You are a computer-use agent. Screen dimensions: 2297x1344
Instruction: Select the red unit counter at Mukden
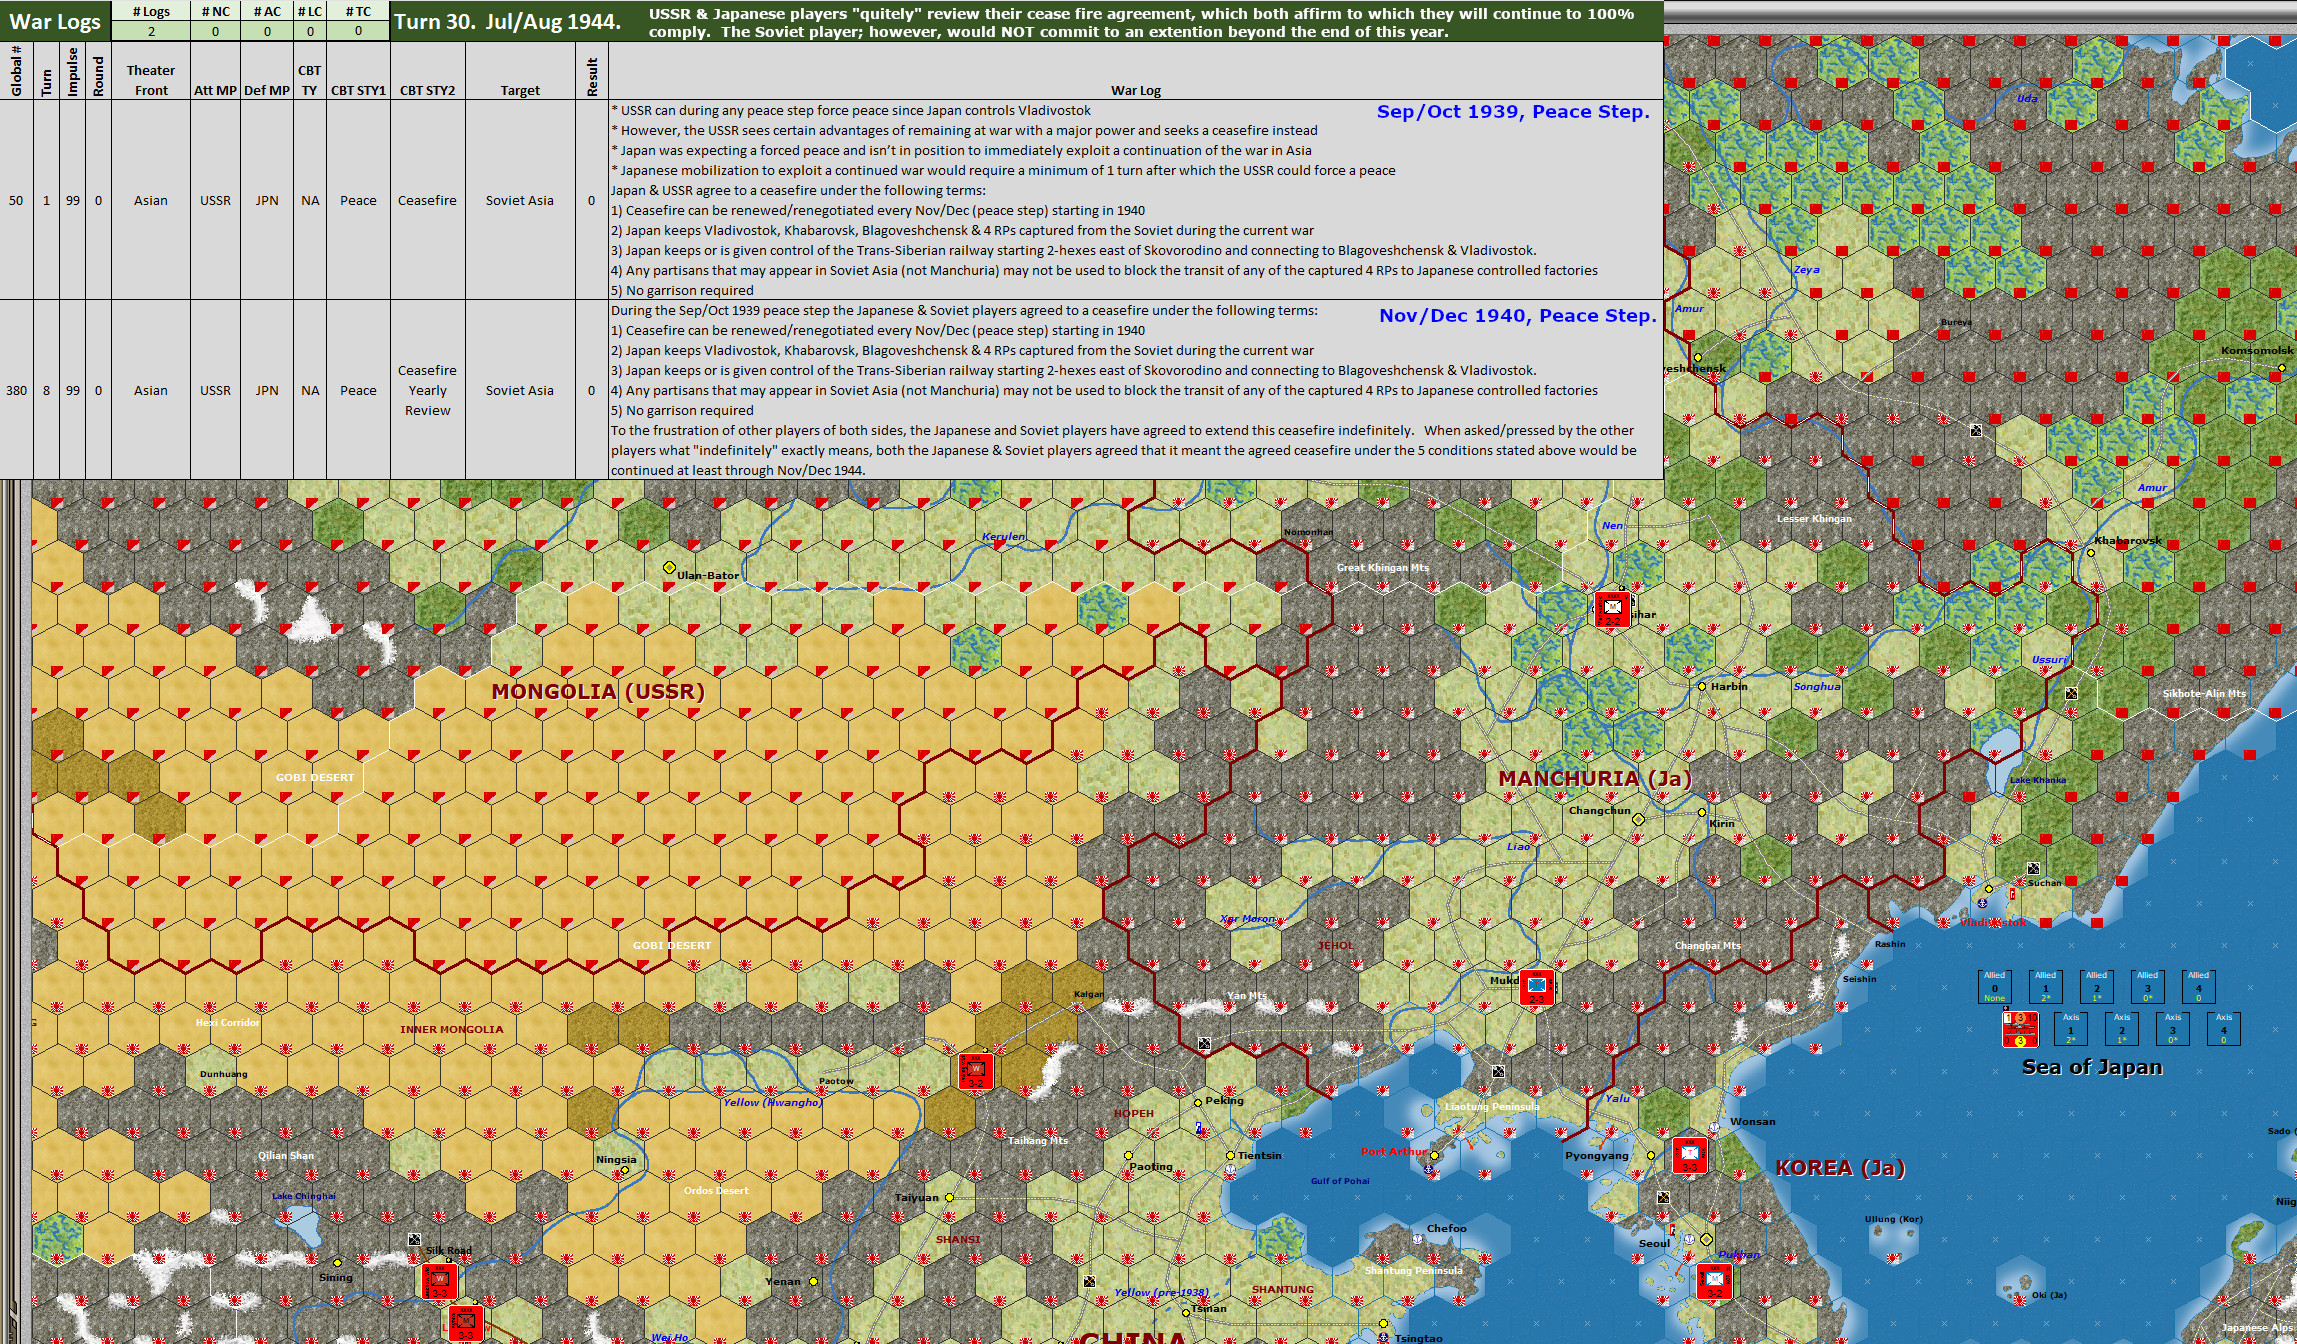1537,987
